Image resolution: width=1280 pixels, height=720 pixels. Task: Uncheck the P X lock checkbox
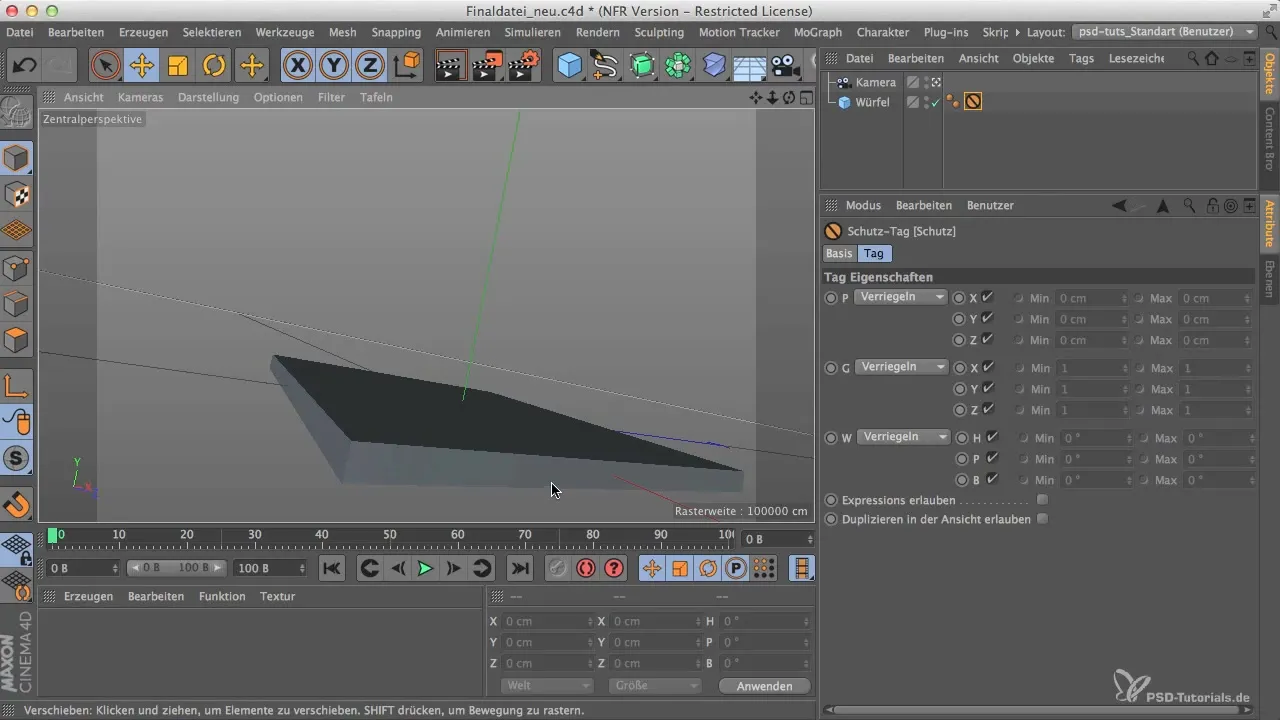(987, 297)
